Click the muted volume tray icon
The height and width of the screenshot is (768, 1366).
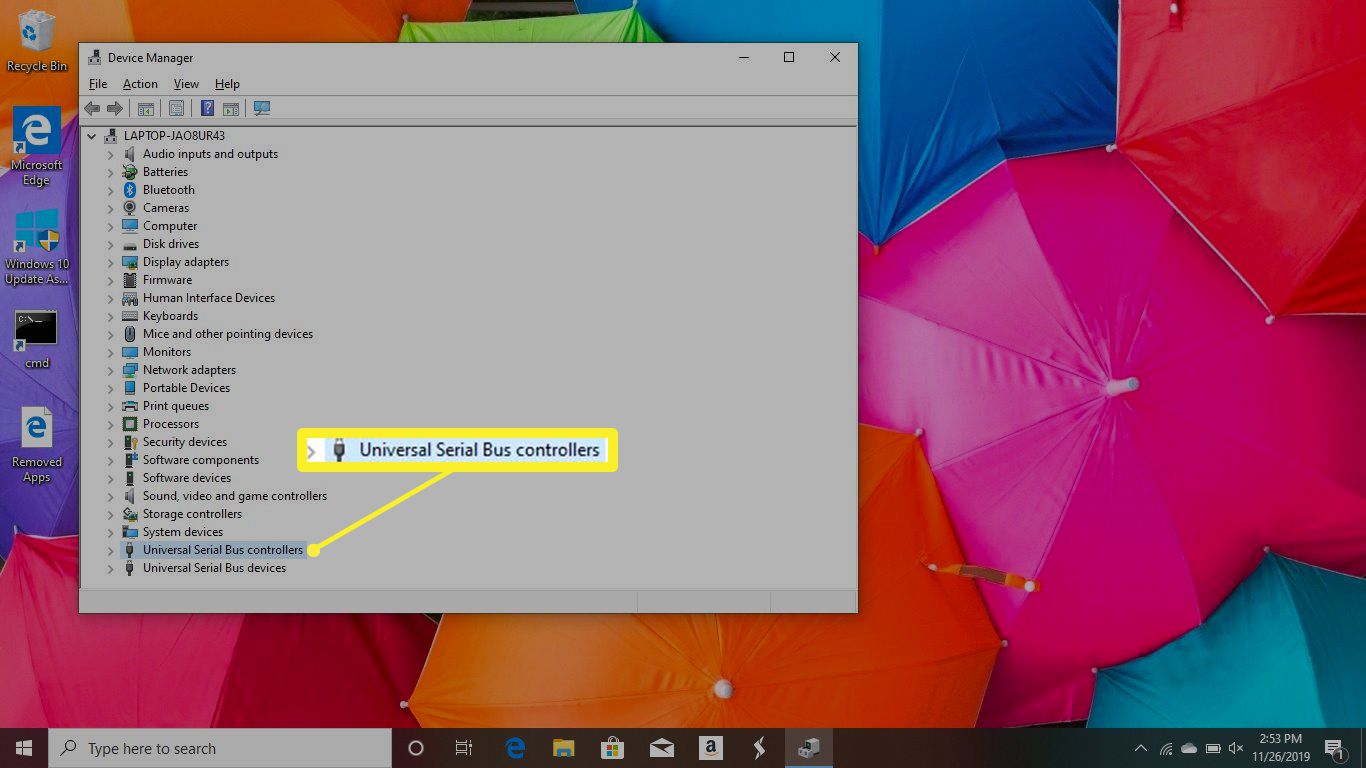tap(1236, 748)
